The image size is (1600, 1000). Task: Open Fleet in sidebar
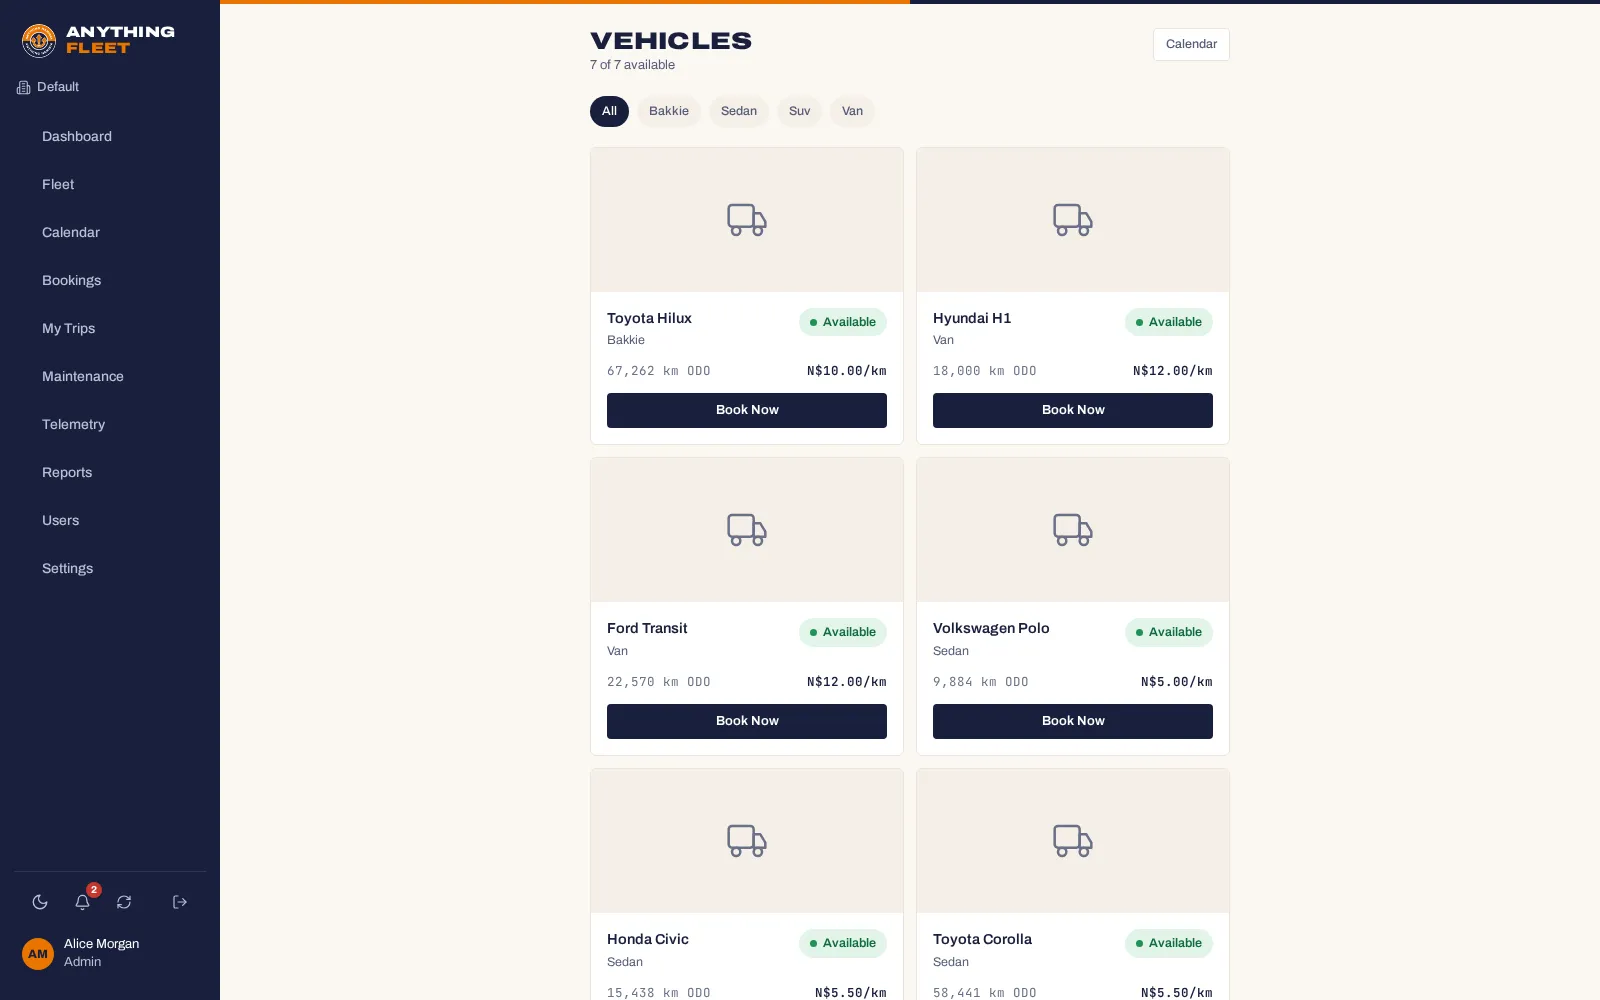click(110, 184)
